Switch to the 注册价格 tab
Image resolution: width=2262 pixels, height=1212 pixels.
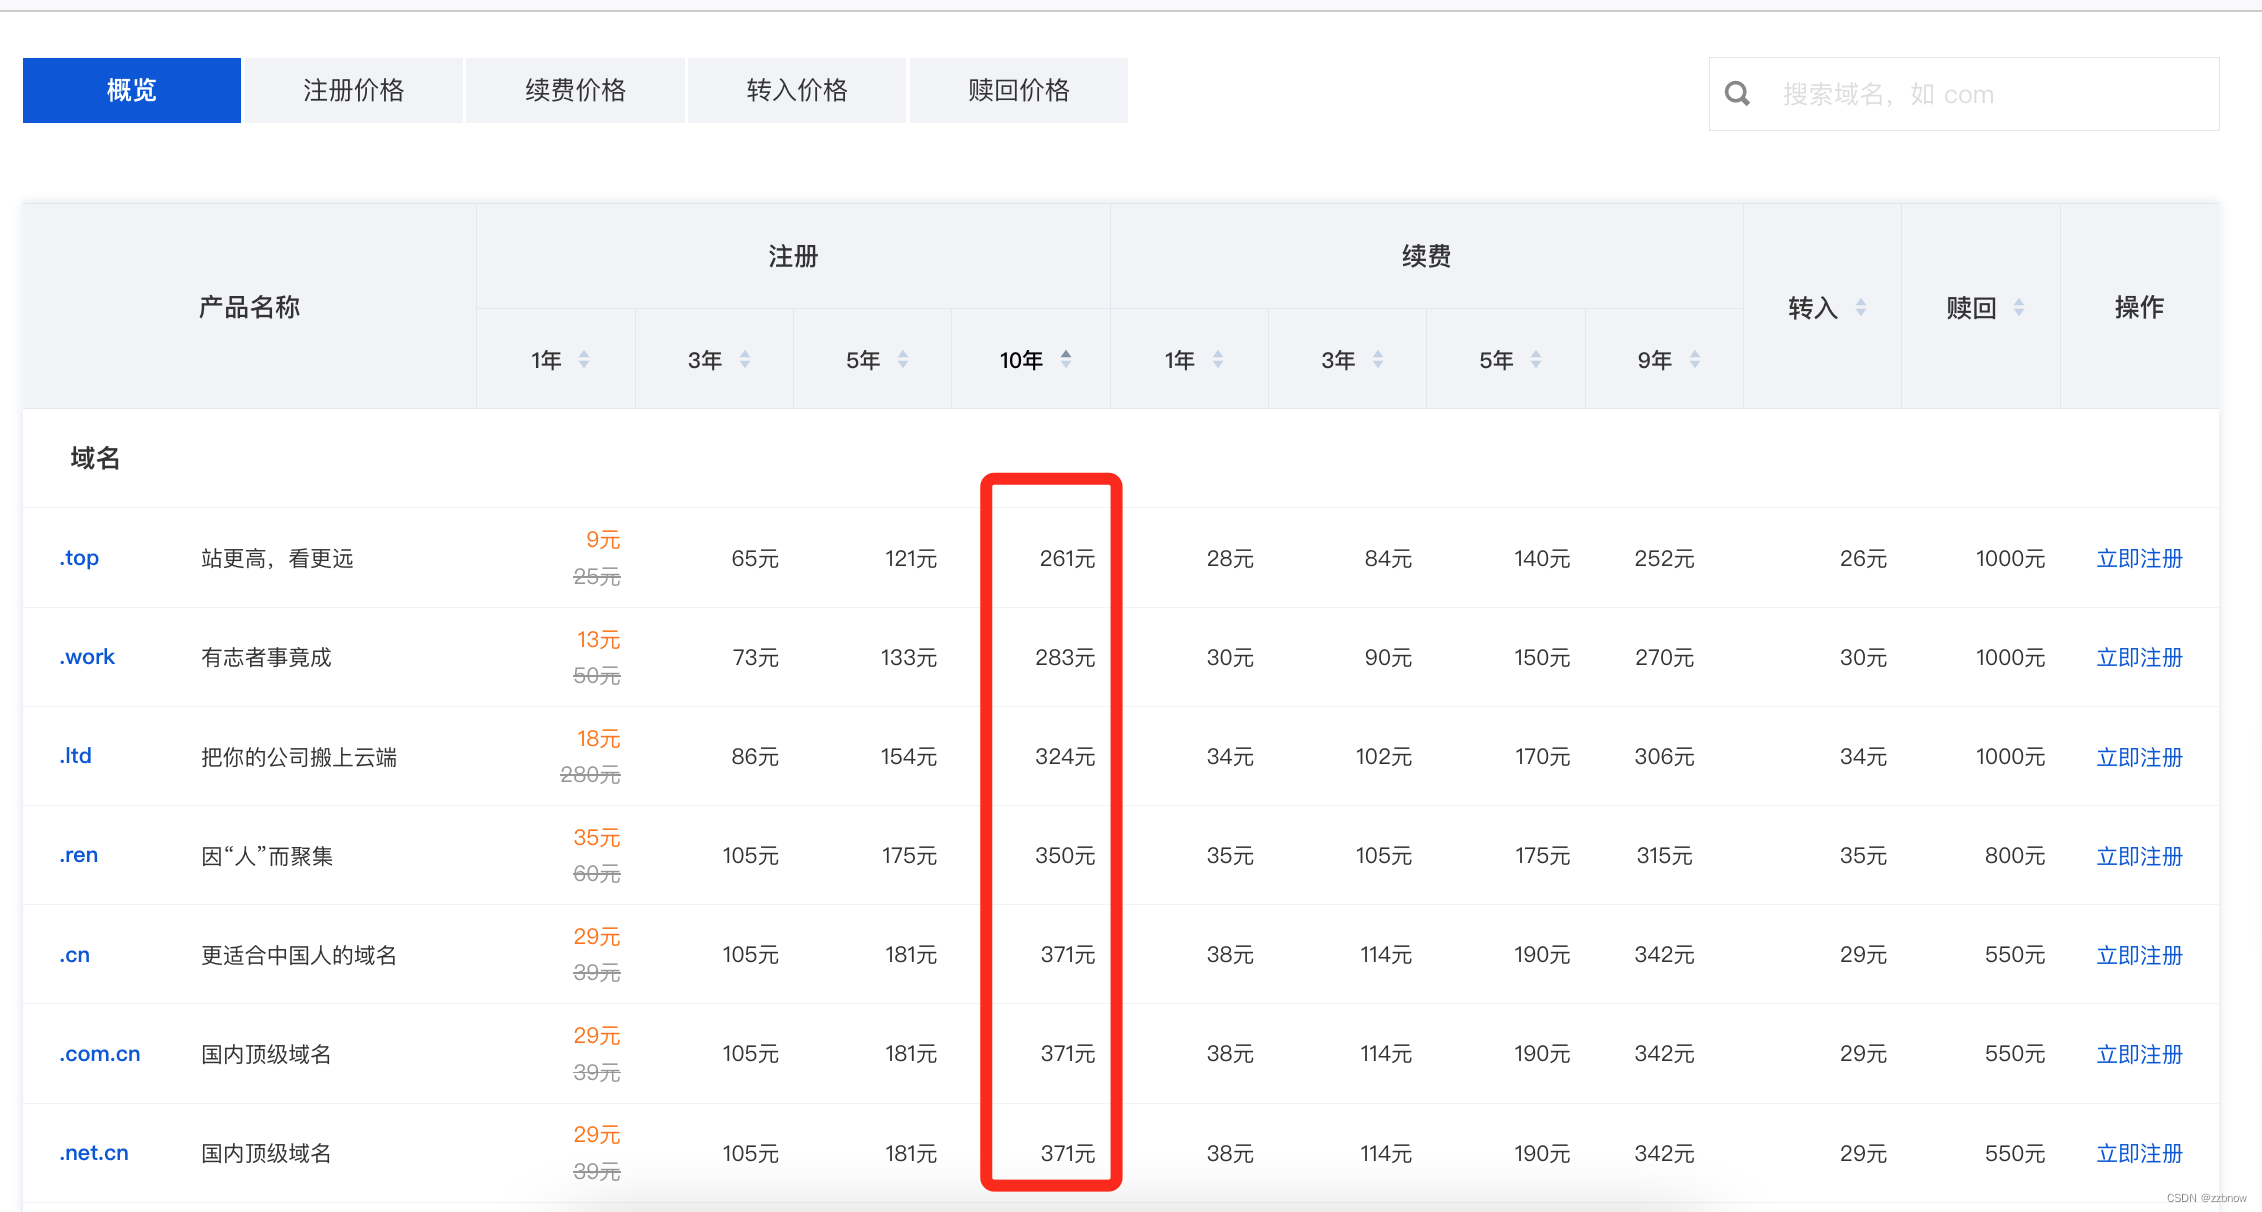click(x=354, y=90)
